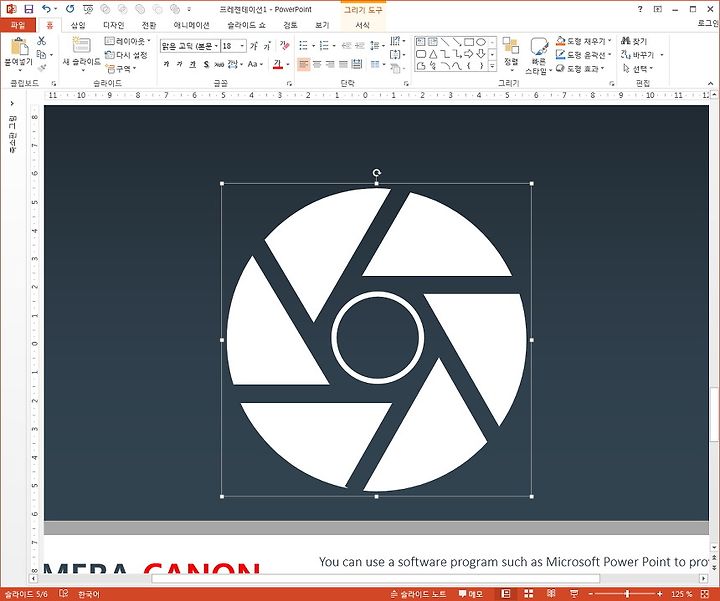This screenshot has width=720, height=601.
Task: Click the Cut scissors icon
Action: [42, 41]
